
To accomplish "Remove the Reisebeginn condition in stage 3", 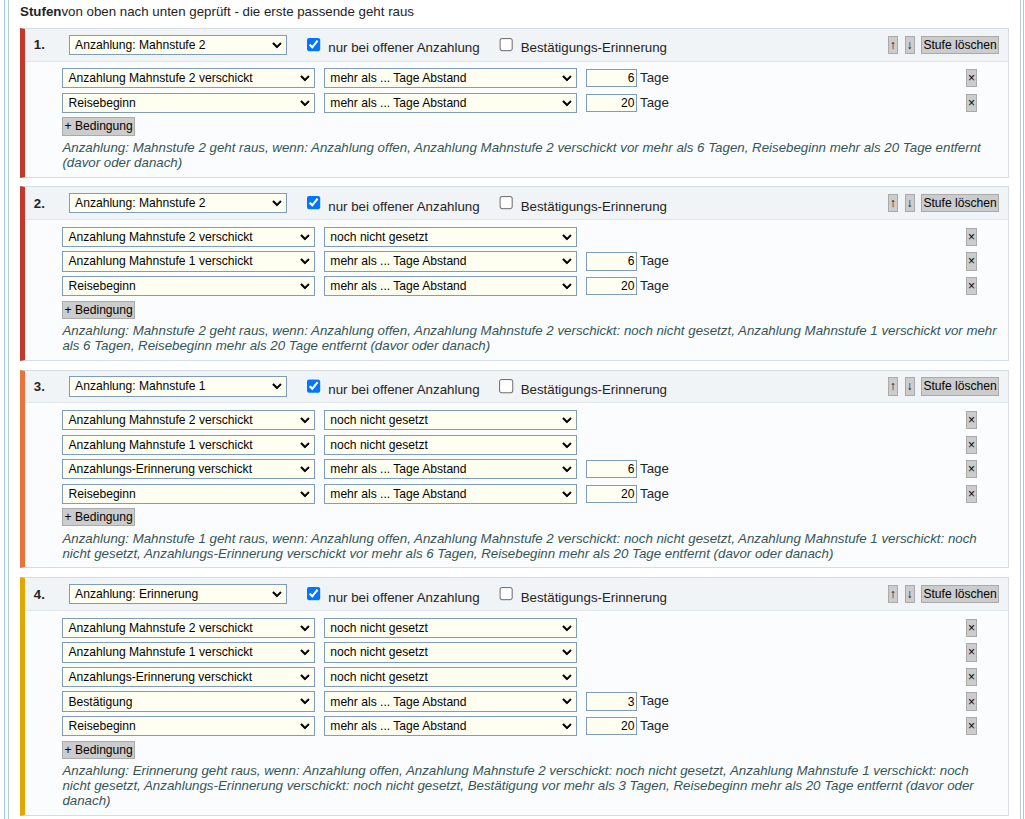I will (x=971, y=494).
